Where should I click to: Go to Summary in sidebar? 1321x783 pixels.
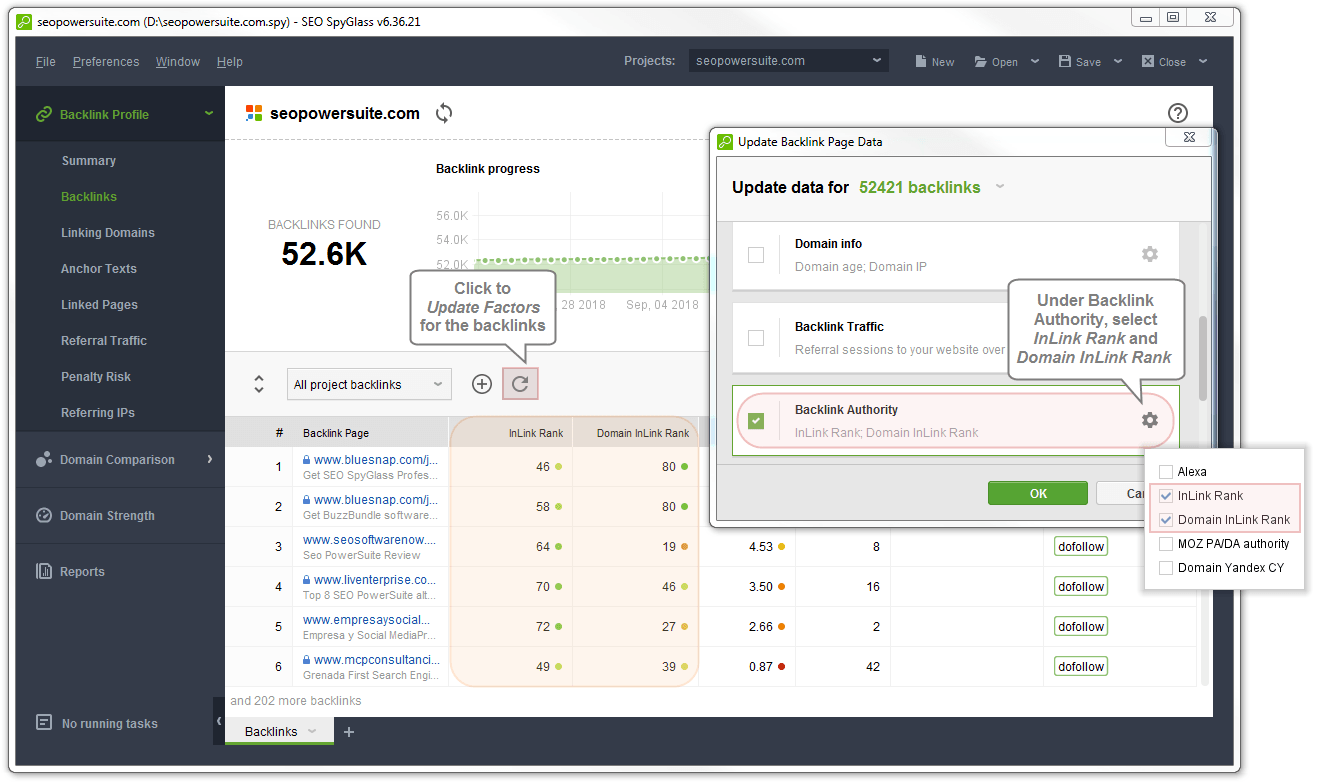click(x=89, y=161)
